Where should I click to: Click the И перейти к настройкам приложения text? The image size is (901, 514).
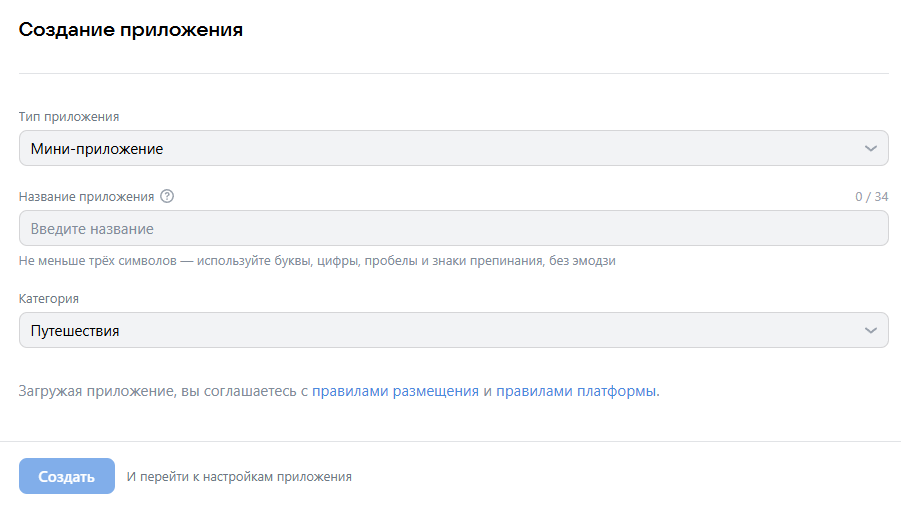[x=239, y=477]
